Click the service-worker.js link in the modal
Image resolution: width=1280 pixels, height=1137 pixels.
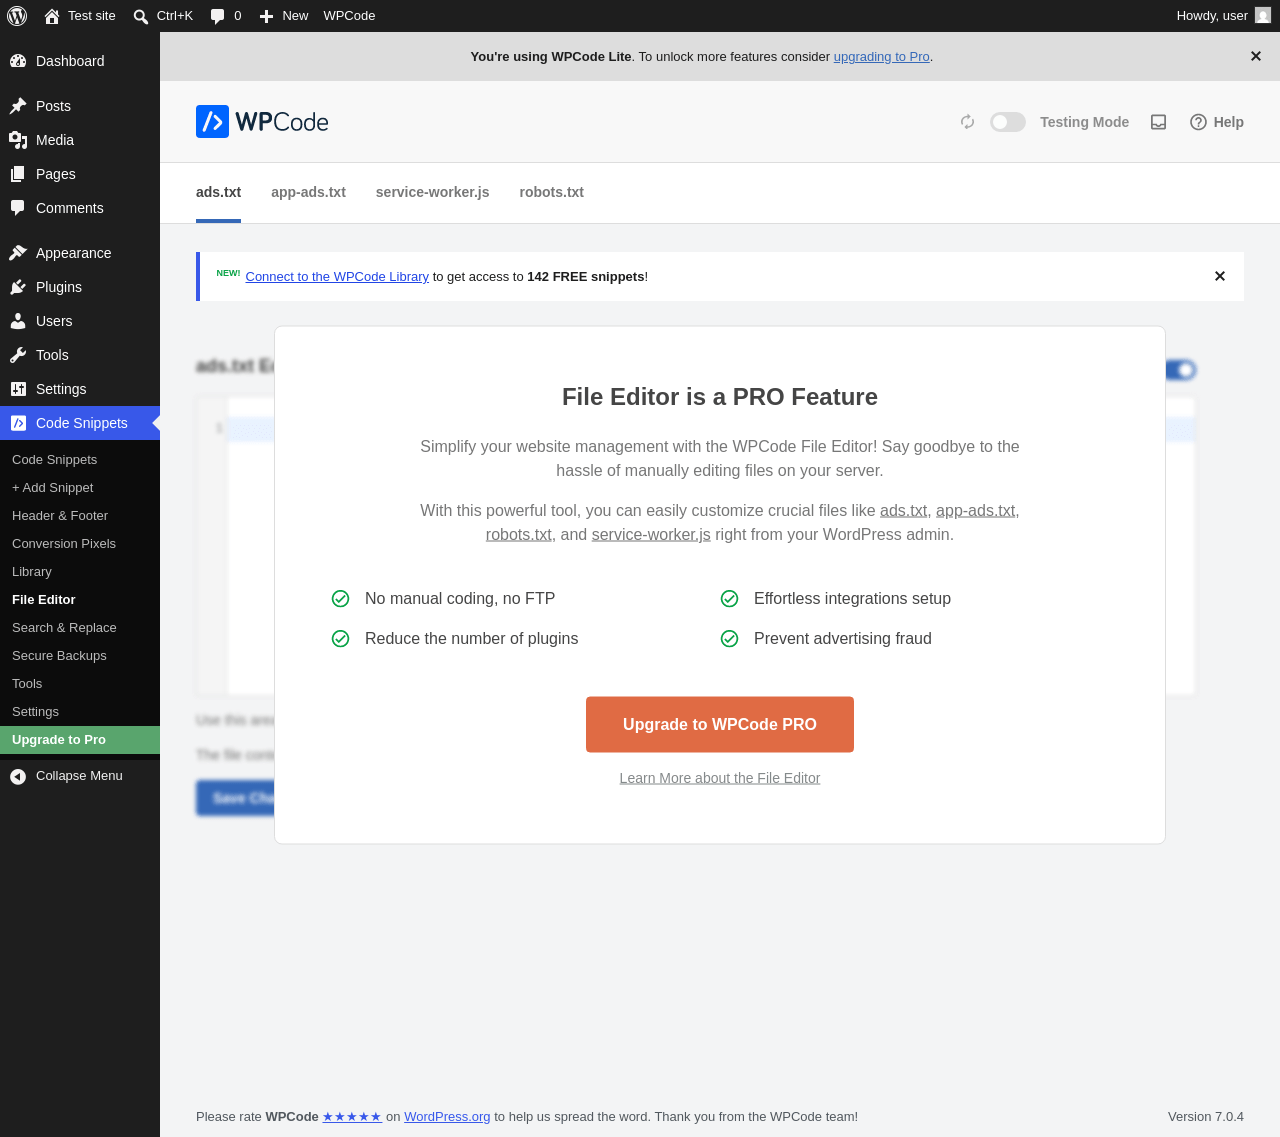point(651,534)
